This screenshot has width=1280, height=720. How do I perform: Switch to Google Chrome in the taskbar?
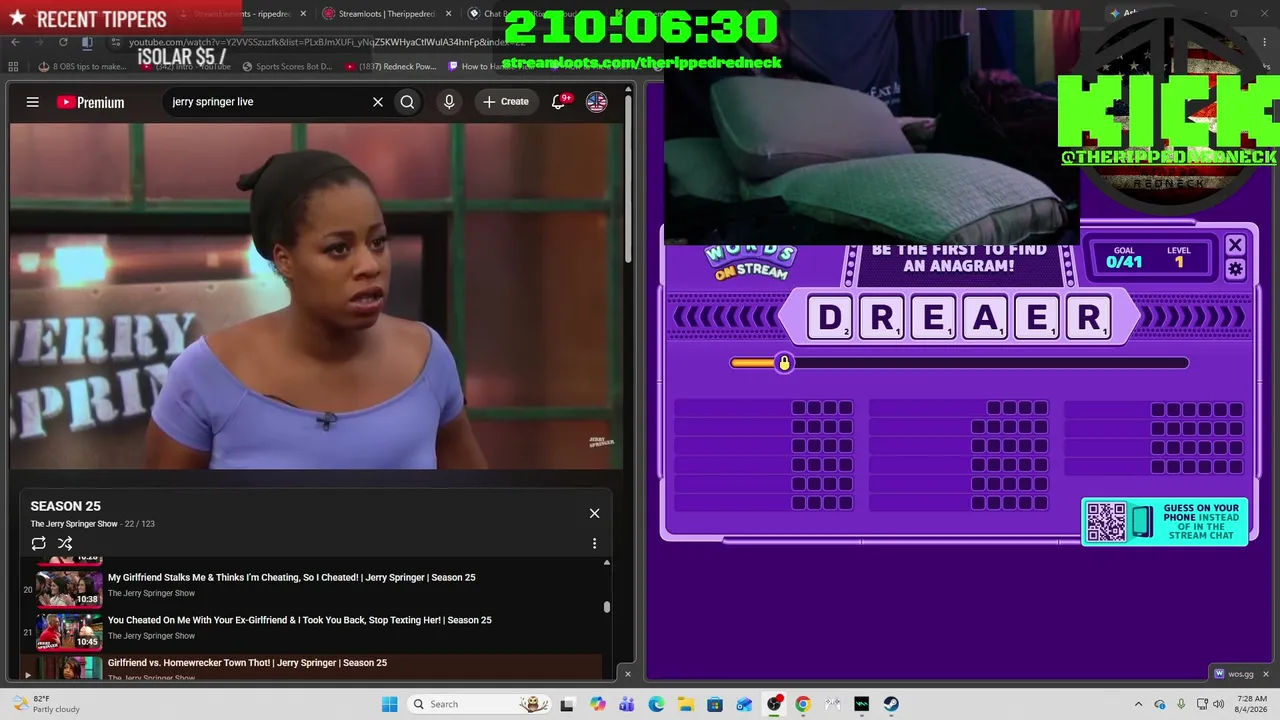click(803, 704)
